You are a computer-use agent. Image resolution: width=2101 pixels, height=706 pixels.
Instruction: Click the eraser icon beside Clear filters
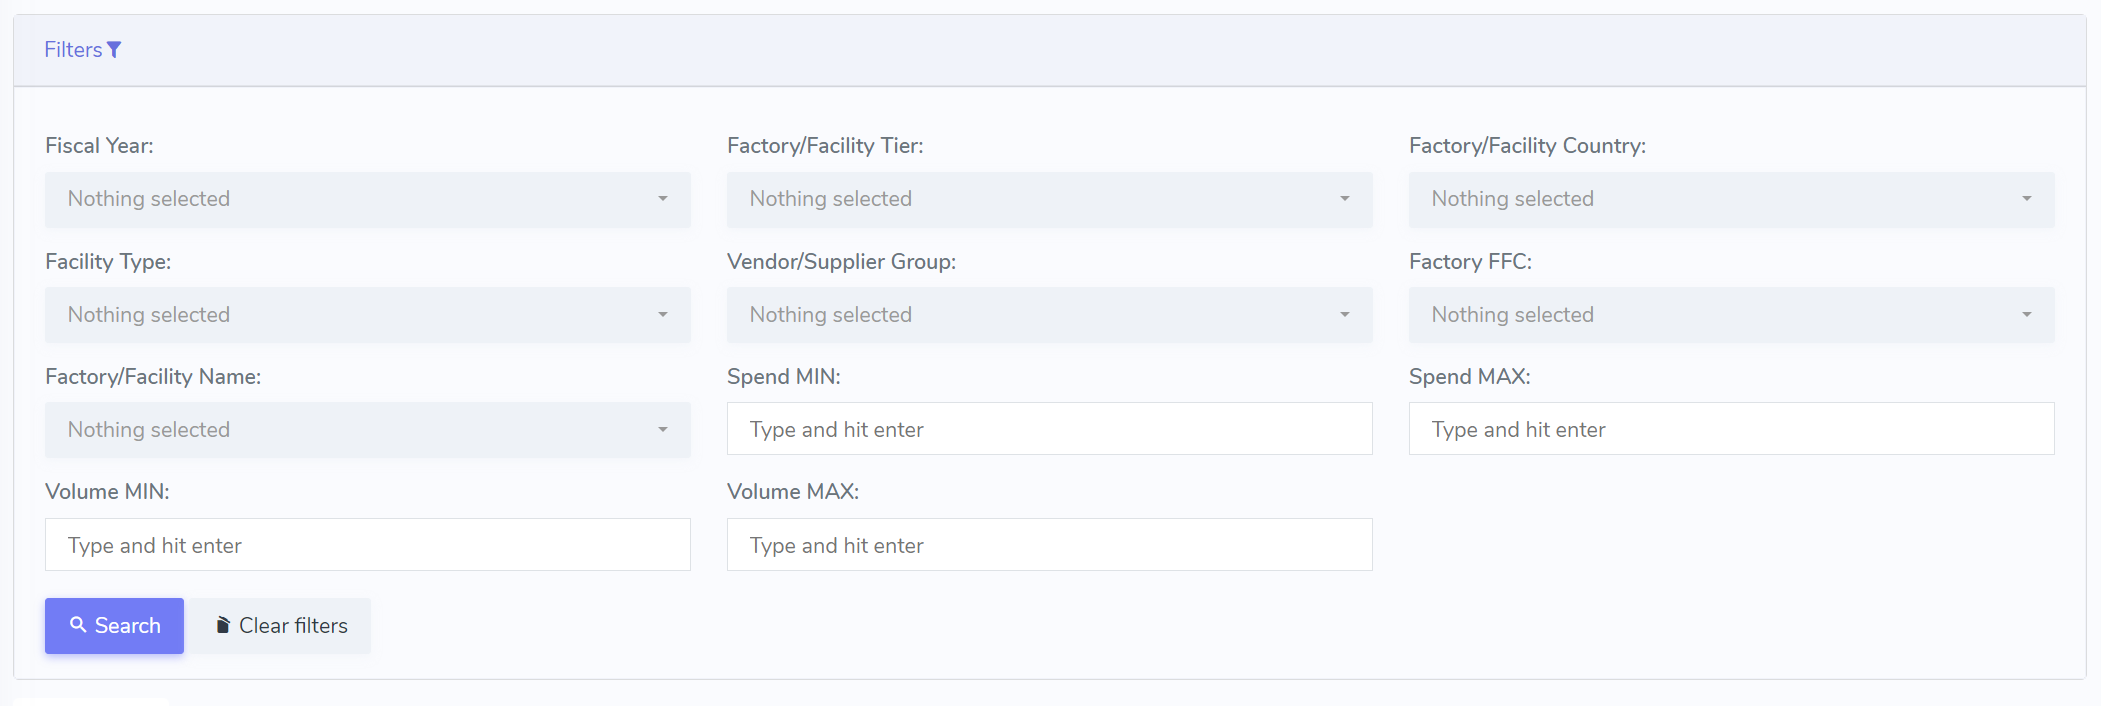point(223,625)
